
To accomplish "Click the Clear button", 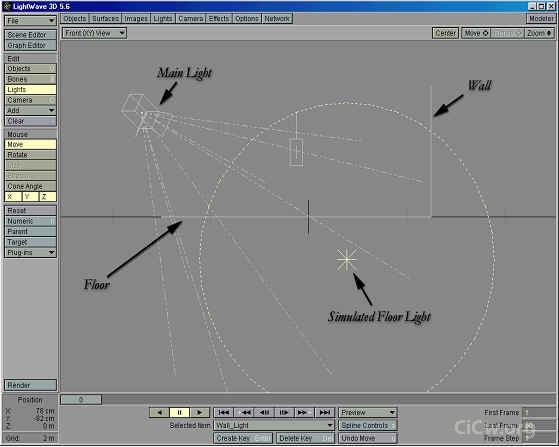I will [x=30, y=121].
